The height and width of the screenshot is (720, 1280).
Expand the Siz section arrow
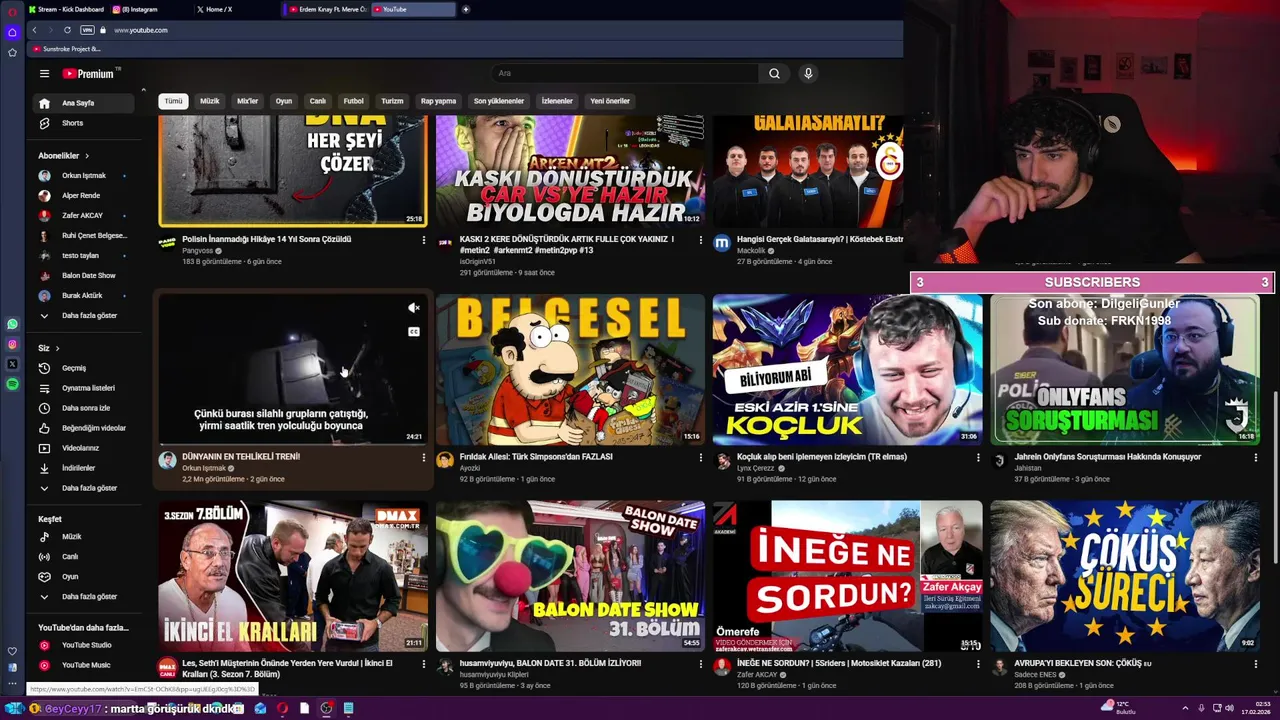[x=57, y=348]
